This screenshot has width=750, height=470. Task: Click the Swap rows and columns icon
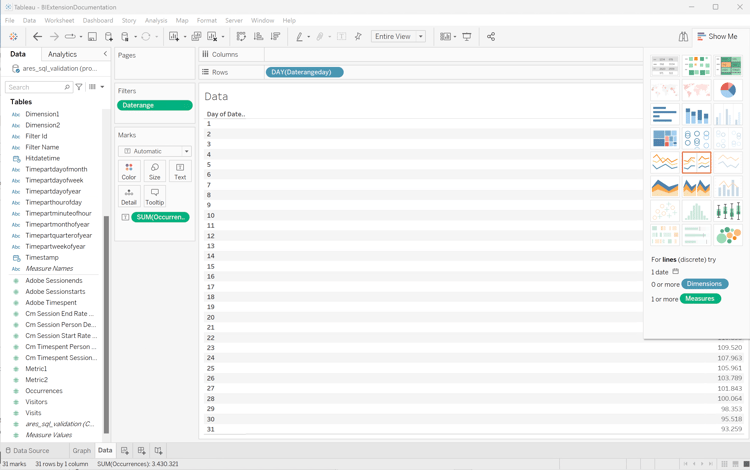pos(241,37)
